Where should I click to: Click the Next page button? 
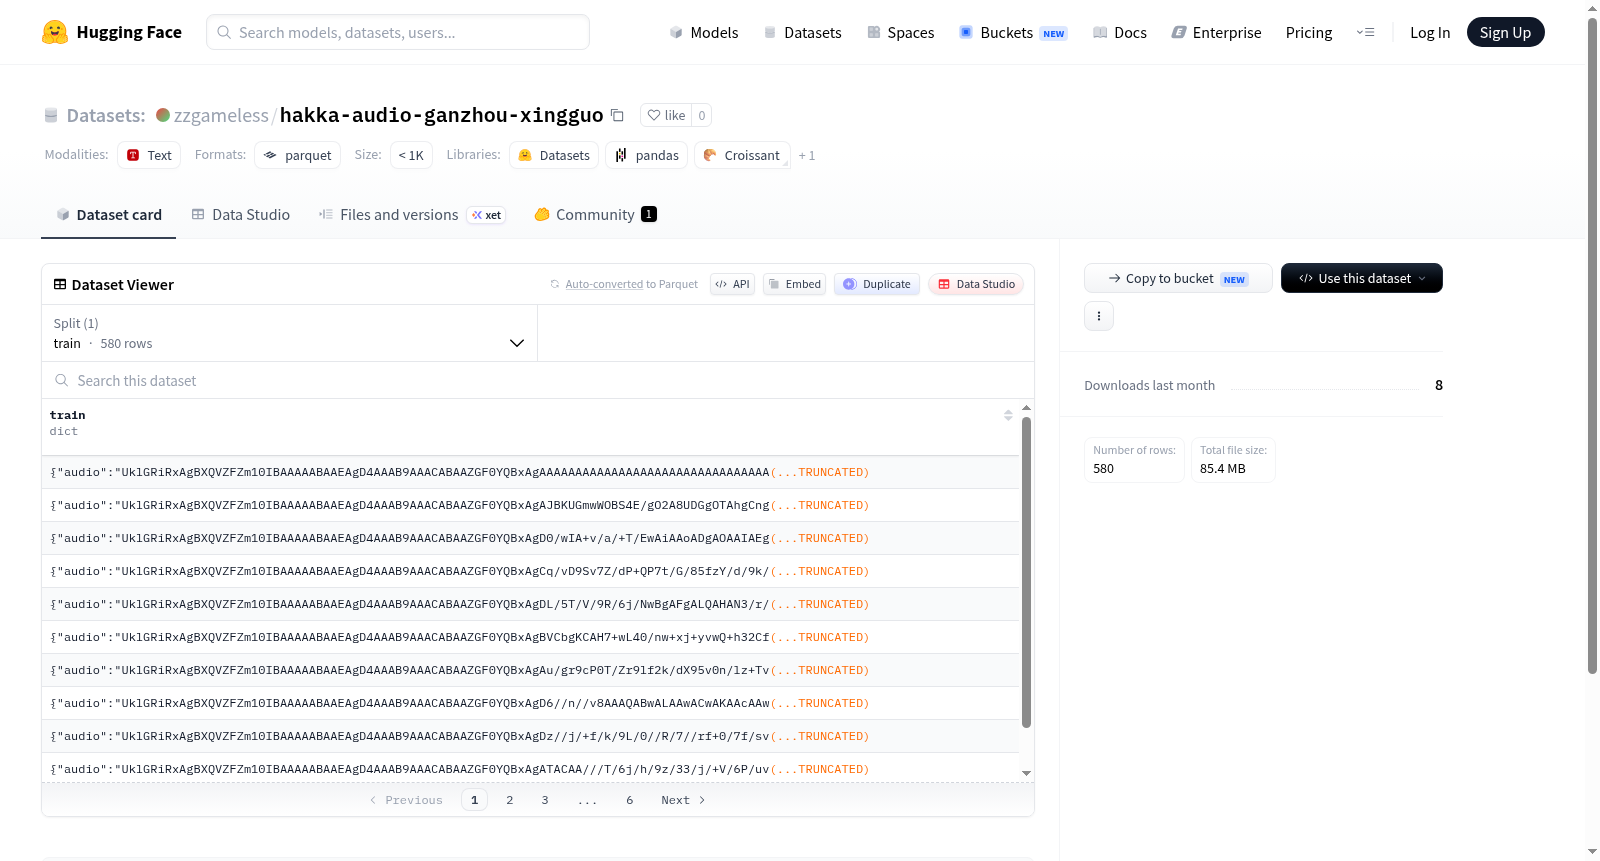click(x=683, y=800)
